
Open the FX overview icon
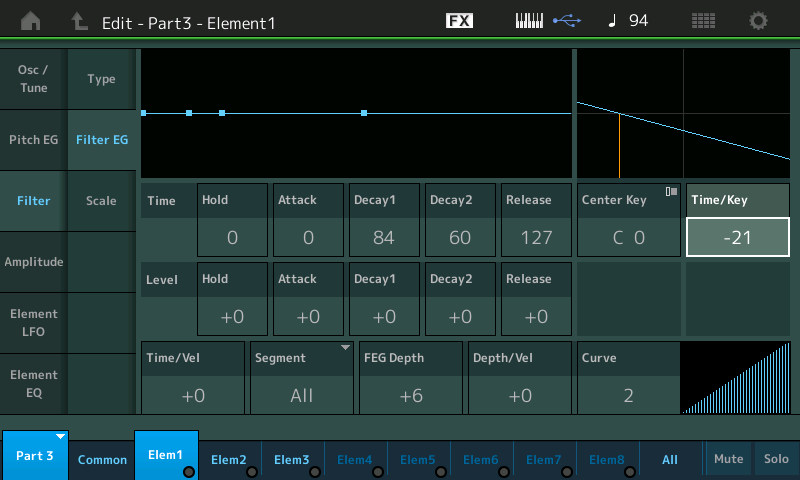tap(459, 21)
